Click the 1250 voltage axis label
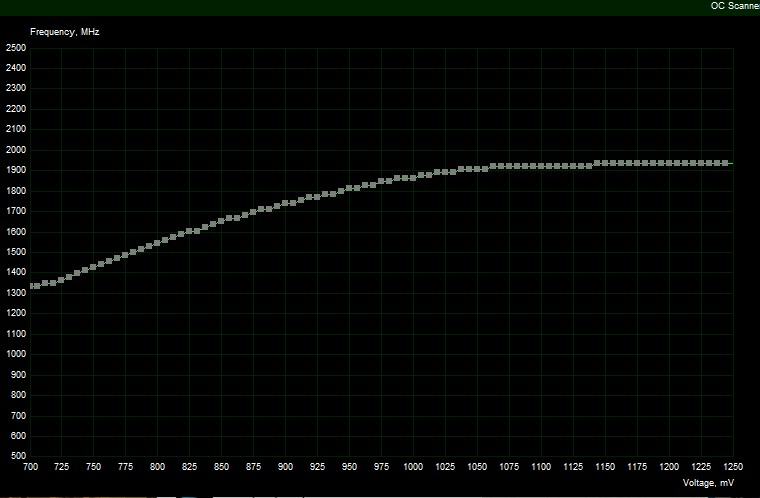760x498 pixels. pyautogui.click(x=733, y=466)
